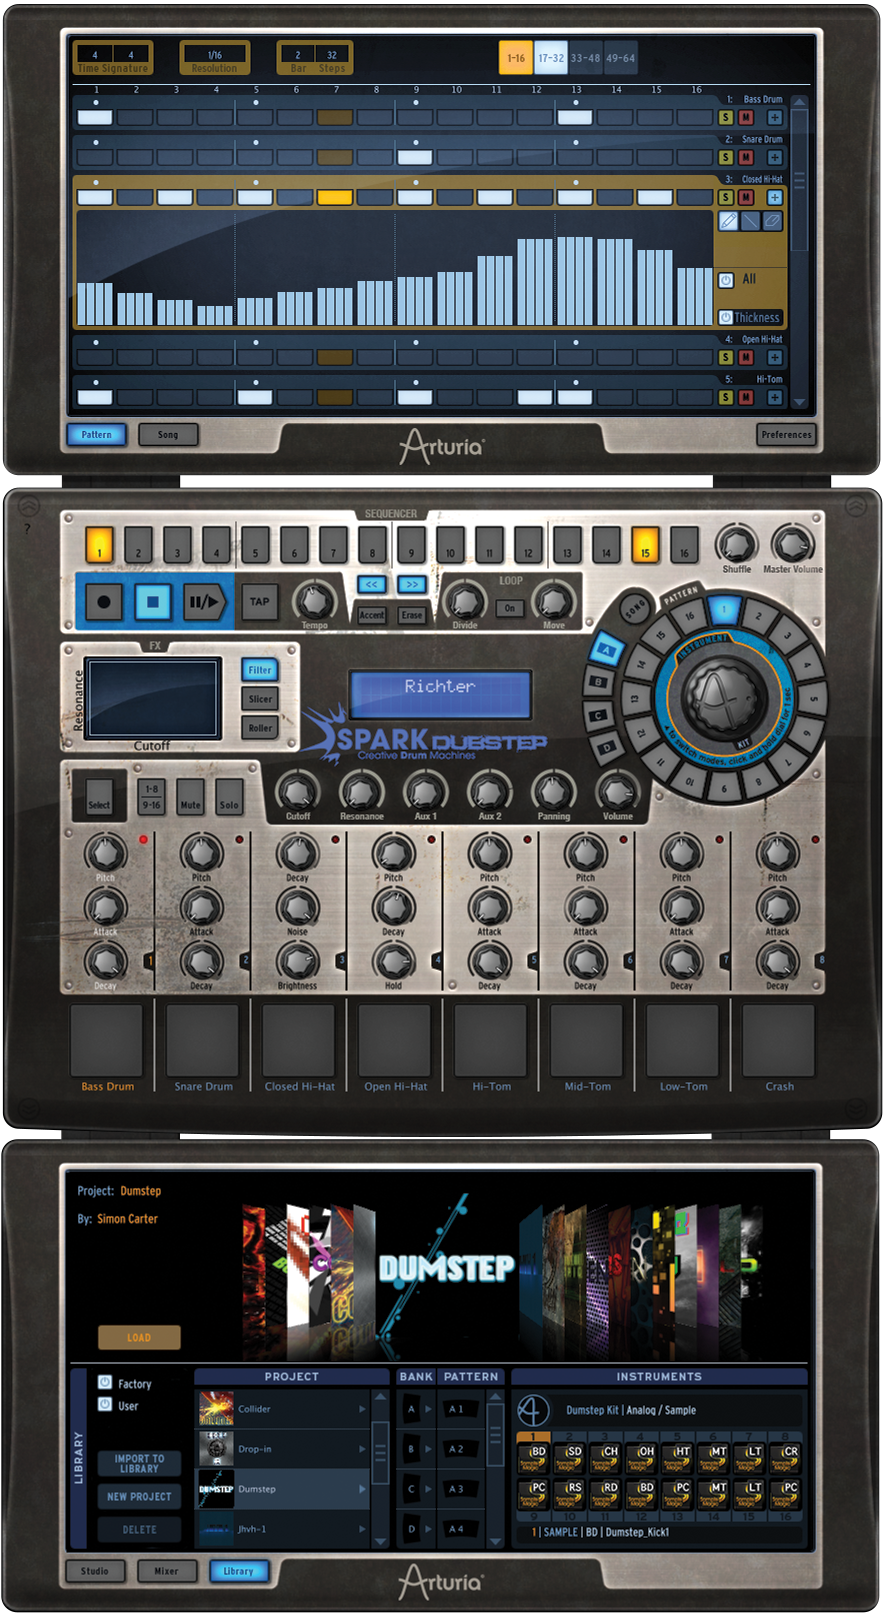Open the Pattern tab
This screenshot has width=883, height=1616.
click(x=97, y=435)
